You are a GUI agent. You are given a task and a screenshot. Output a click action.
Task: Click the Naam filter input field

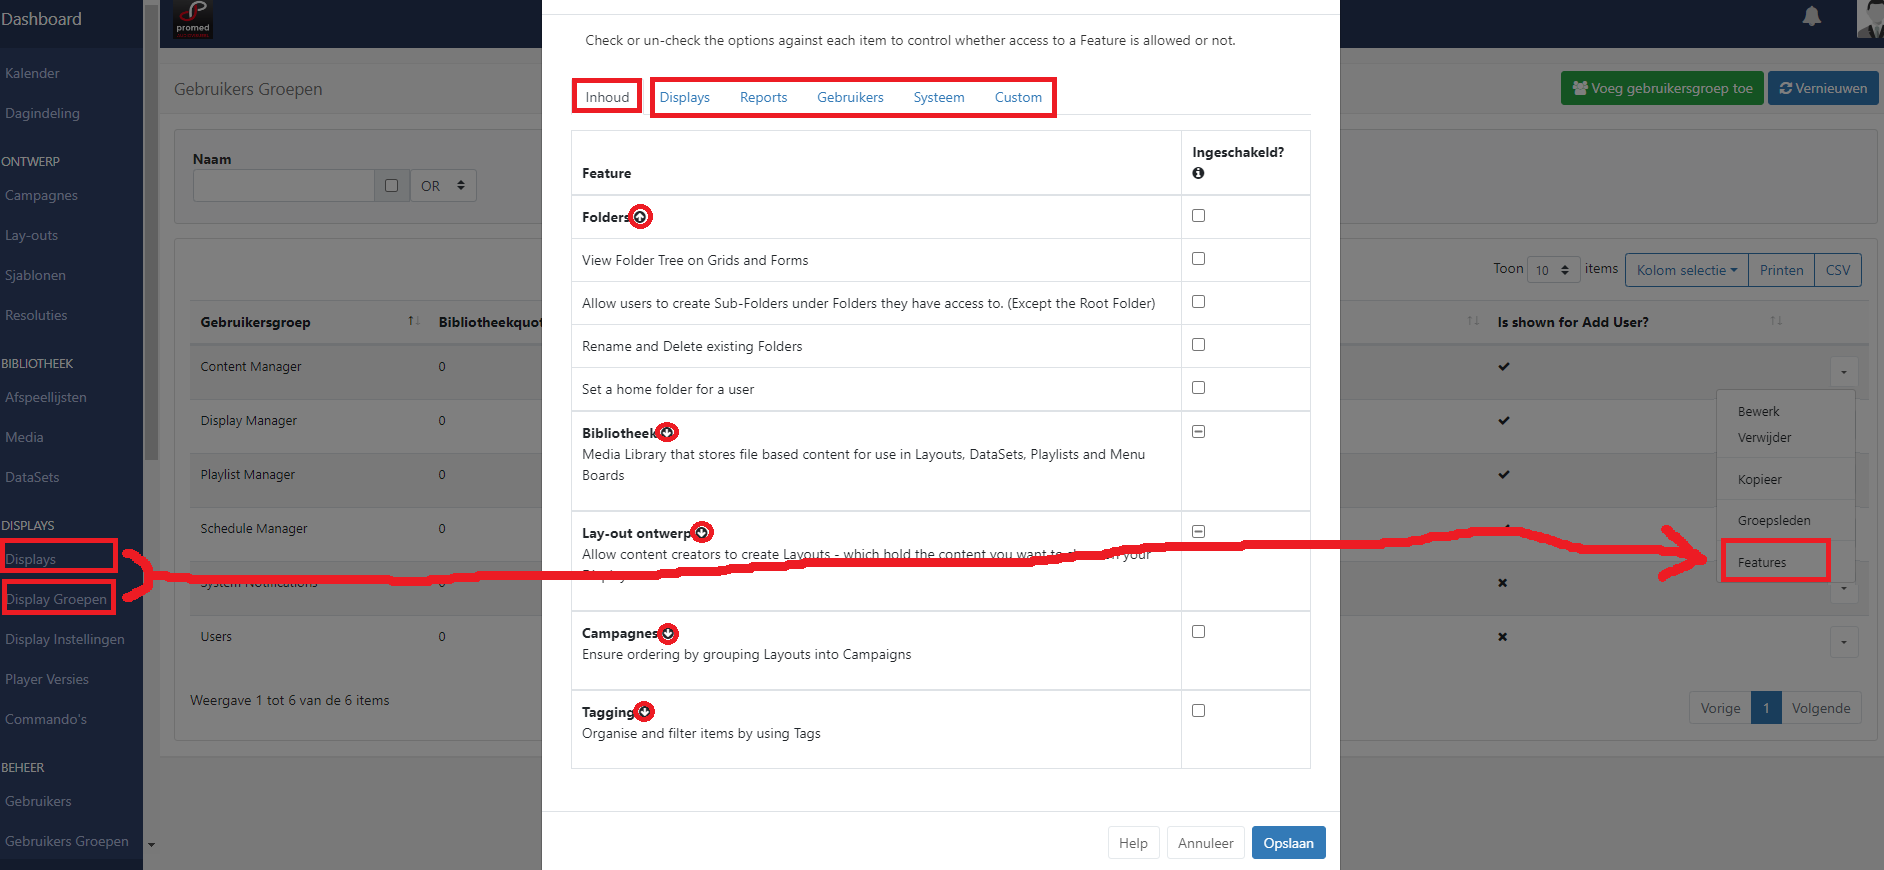coord(284,186)
